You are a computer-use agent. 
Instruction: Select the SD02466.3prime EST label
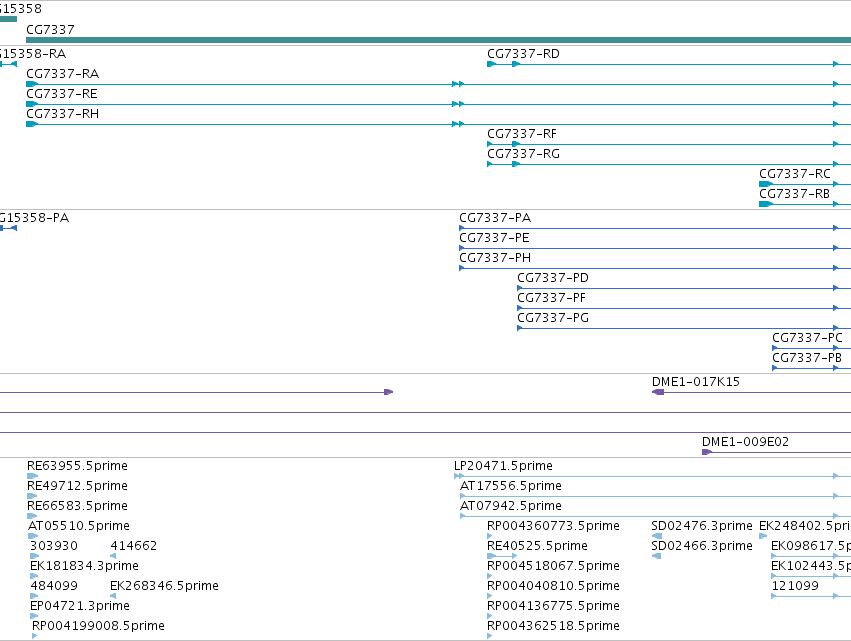(702, 546)
